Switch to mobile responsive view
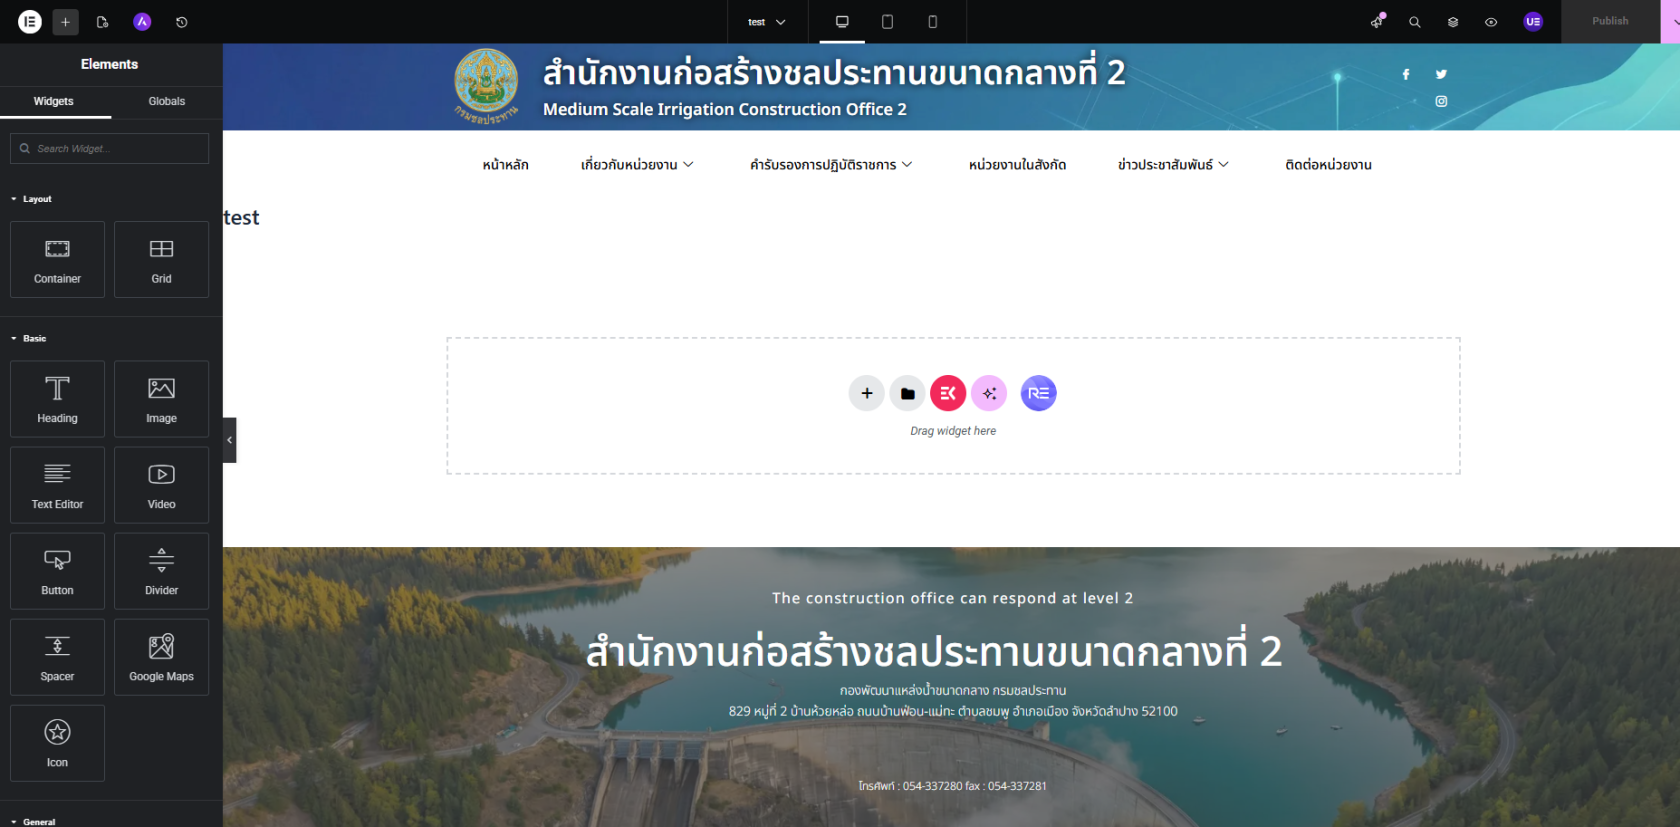This screenshot has height=827, width=1680. [x=932, y=21]
